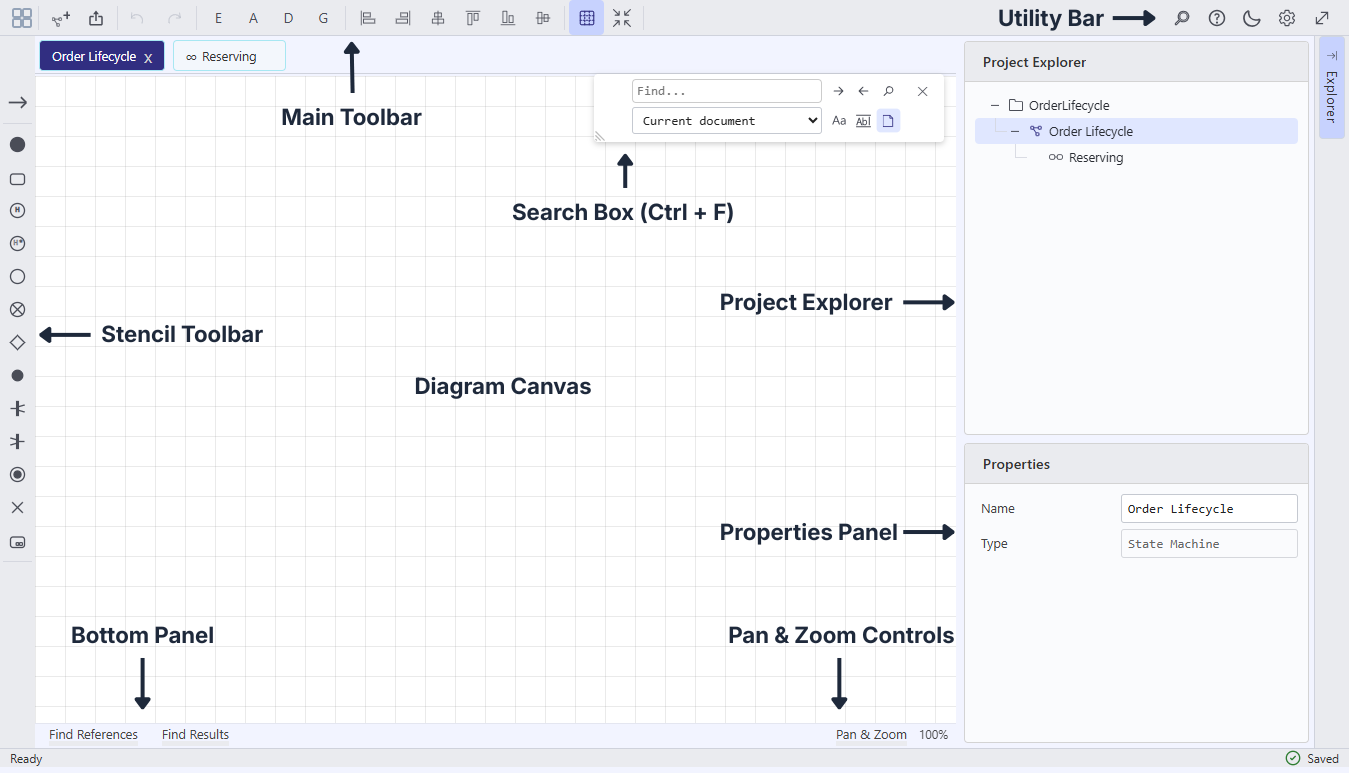Toggle the document page search option
Viewport: 1349px width, 773px height.
889,121
